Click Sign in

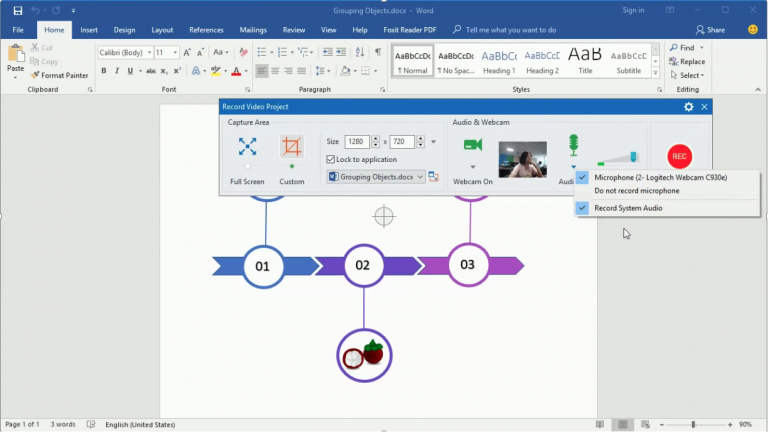pos(633,10)
